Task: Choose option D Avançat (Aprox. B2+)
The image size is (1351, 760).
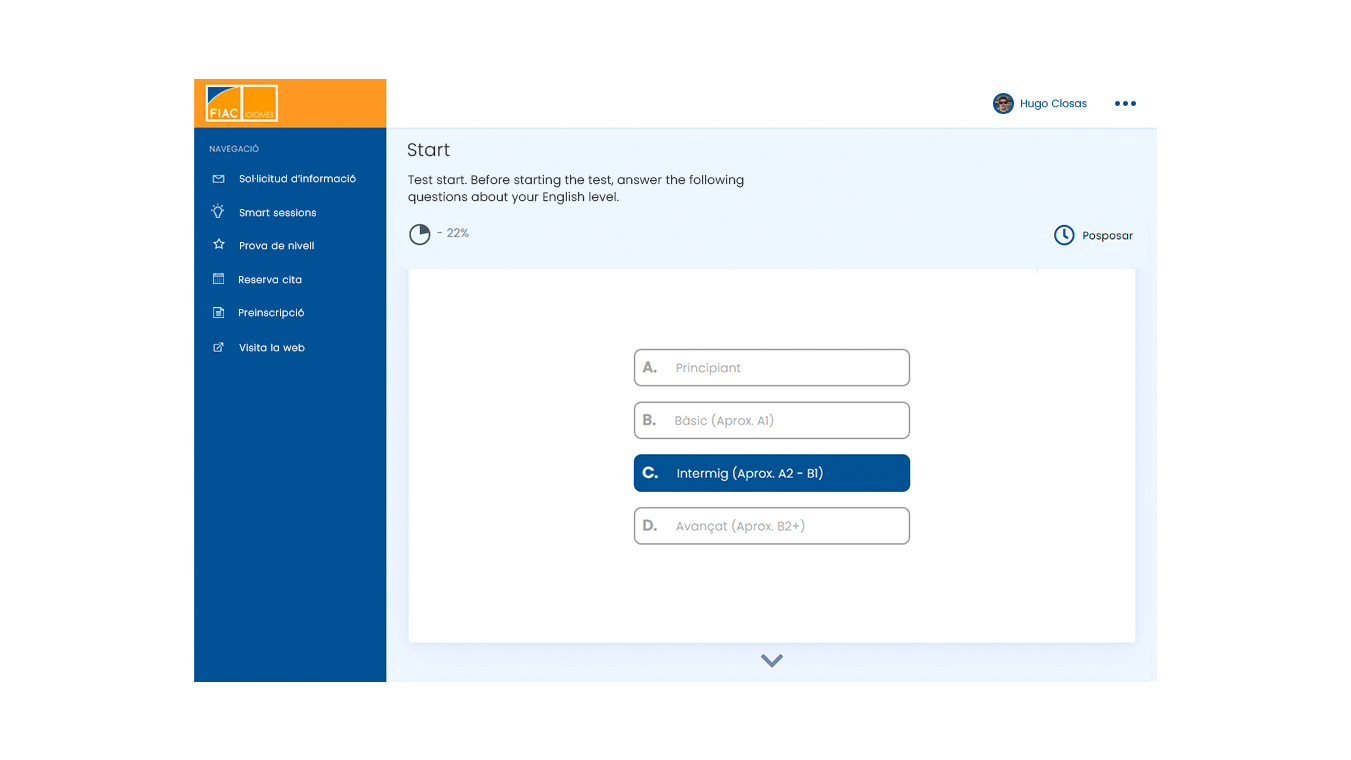Action: click(771, 526)
